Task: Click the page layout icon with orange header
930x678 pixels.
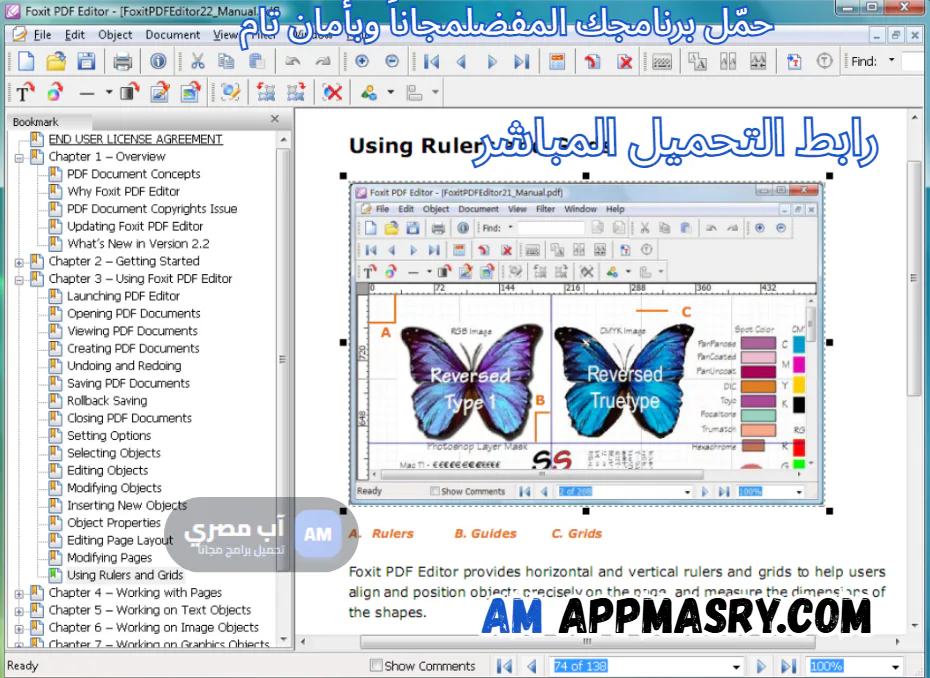Action: pyautogui.click(x=557, y=61)
